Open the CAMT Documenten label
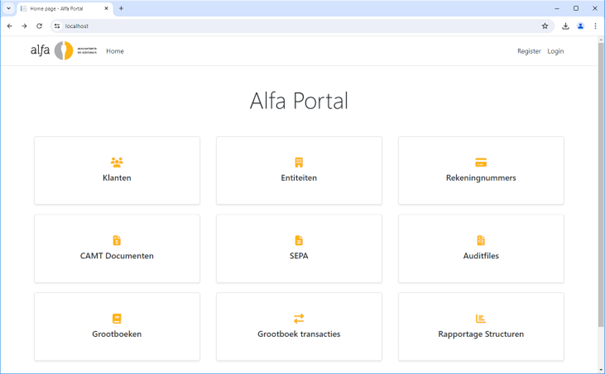Screen dimensions: 605x374 [x=117, y=256]
